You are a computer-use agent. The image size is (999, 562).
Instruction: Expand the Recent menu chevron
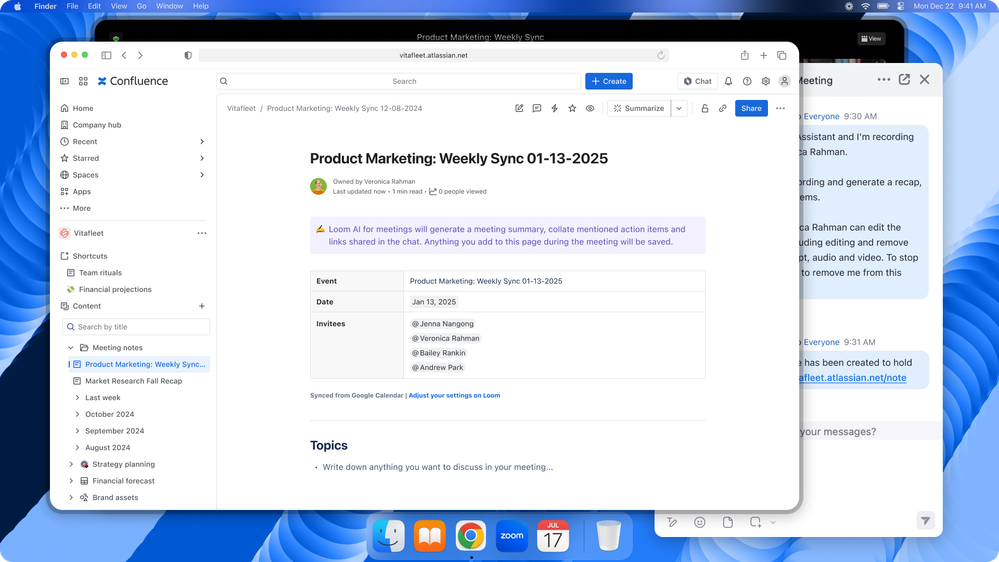point(202,141)
